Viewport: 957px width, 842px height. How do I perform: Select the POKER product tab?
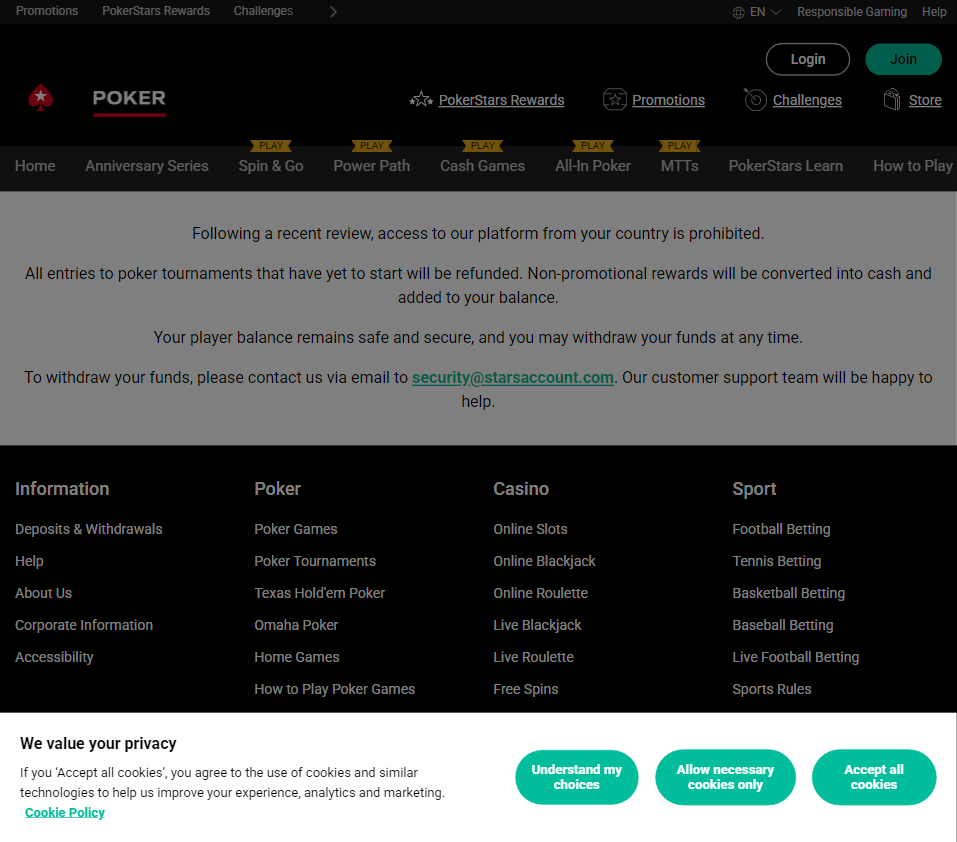click(129, 99)
